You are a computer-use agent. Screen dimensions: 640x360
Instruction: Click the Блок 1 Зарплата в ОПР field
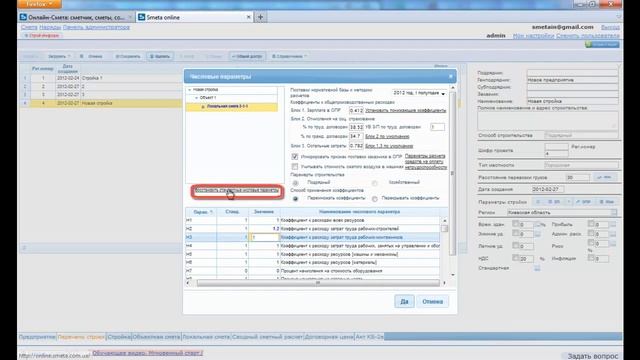click(356, 110)
